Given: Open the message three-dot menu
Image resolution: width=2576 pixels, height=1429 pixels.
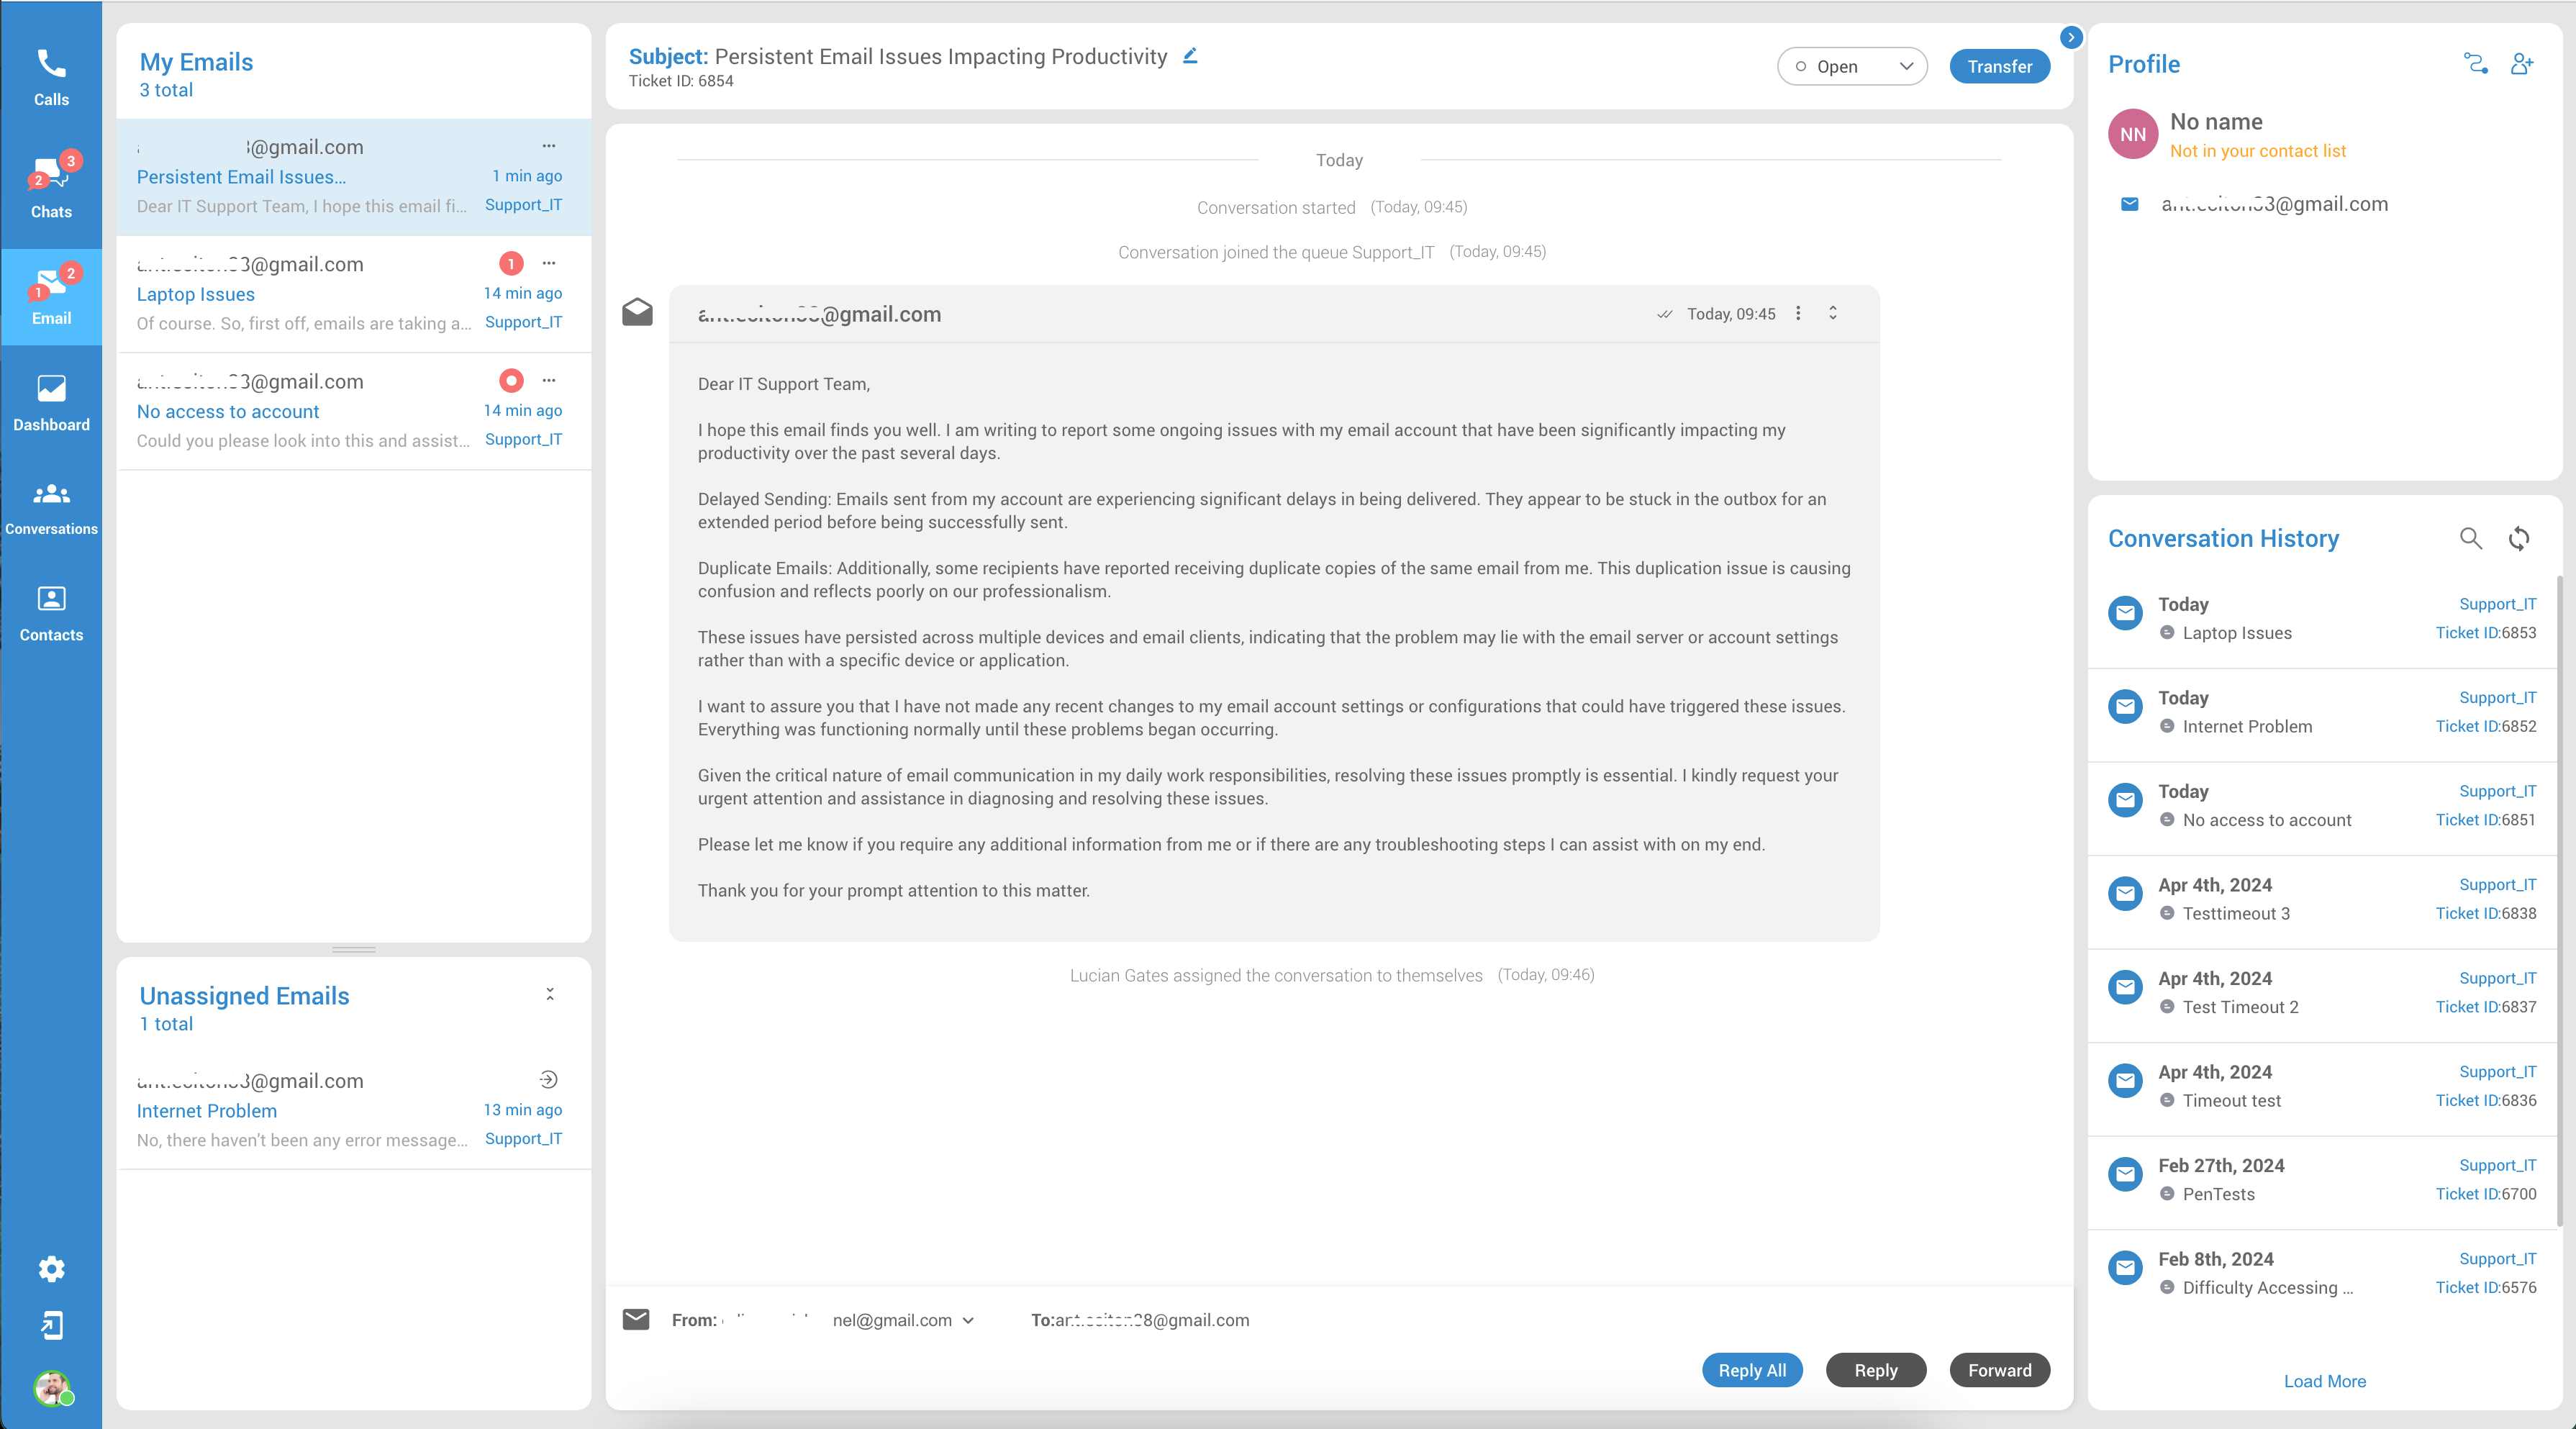Looking at the screenshot, I should tap(1798, 313).
